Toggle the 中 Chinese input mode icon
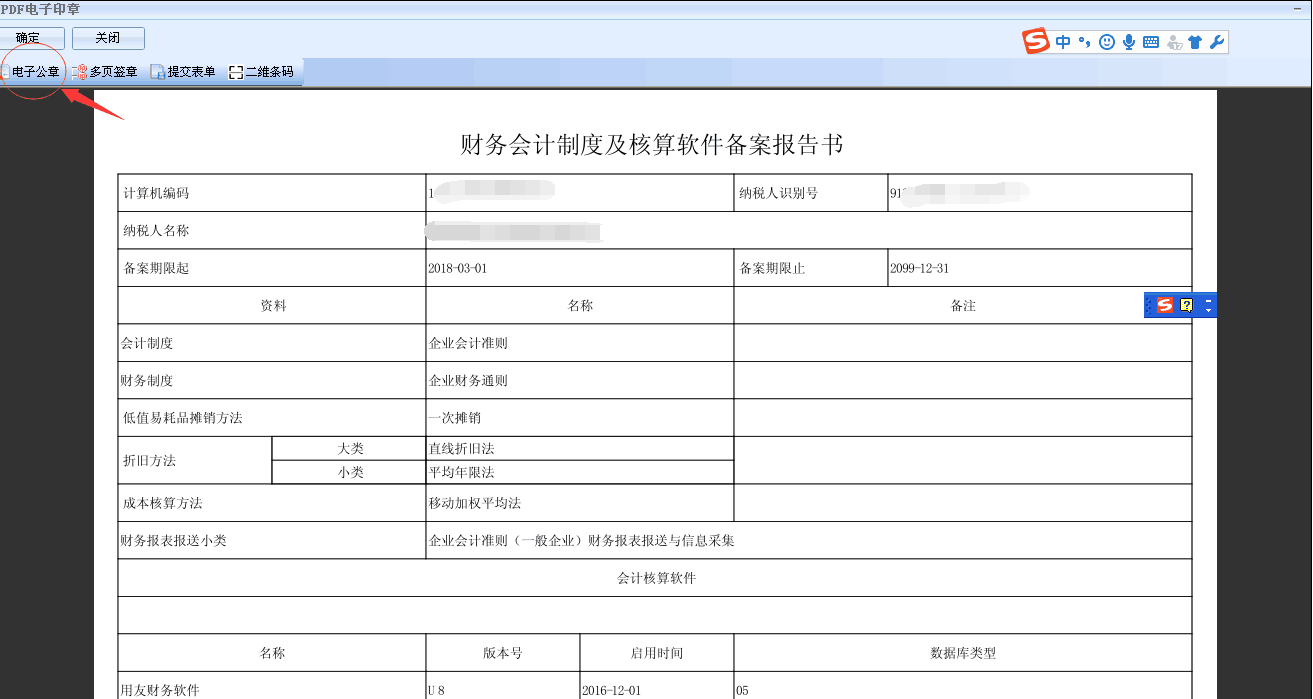This screenshot has width=1313, height=699. pyautogui.click(x=1063, y=42)
